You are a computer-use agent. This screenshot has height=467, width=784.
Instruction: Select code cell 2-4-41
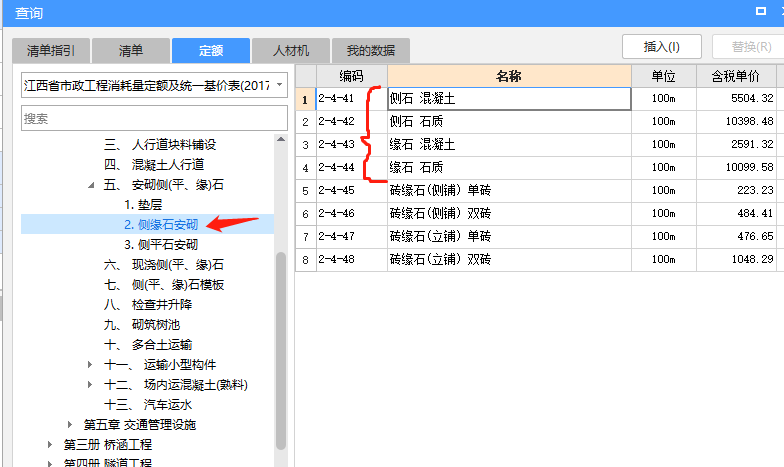click(x=352, y=98)
